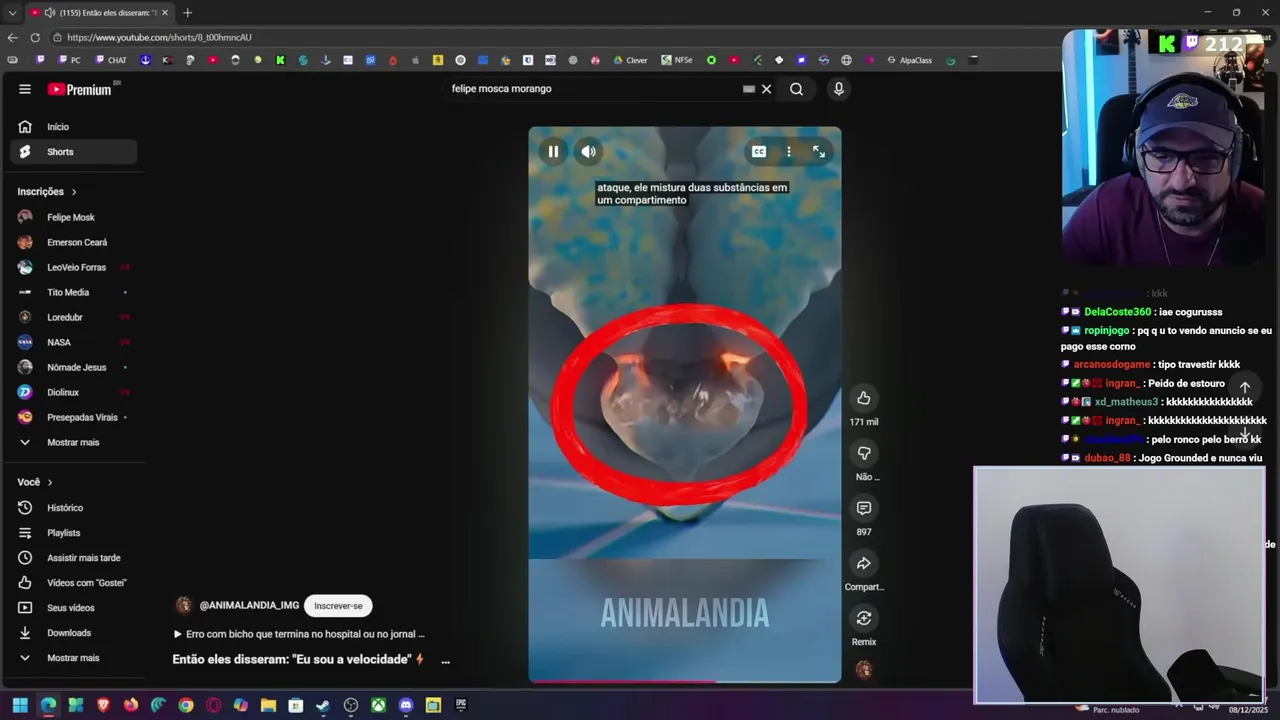Click the YouTube search input field
This screenshot has width=1280, height=720.
(x=595, y=89)
